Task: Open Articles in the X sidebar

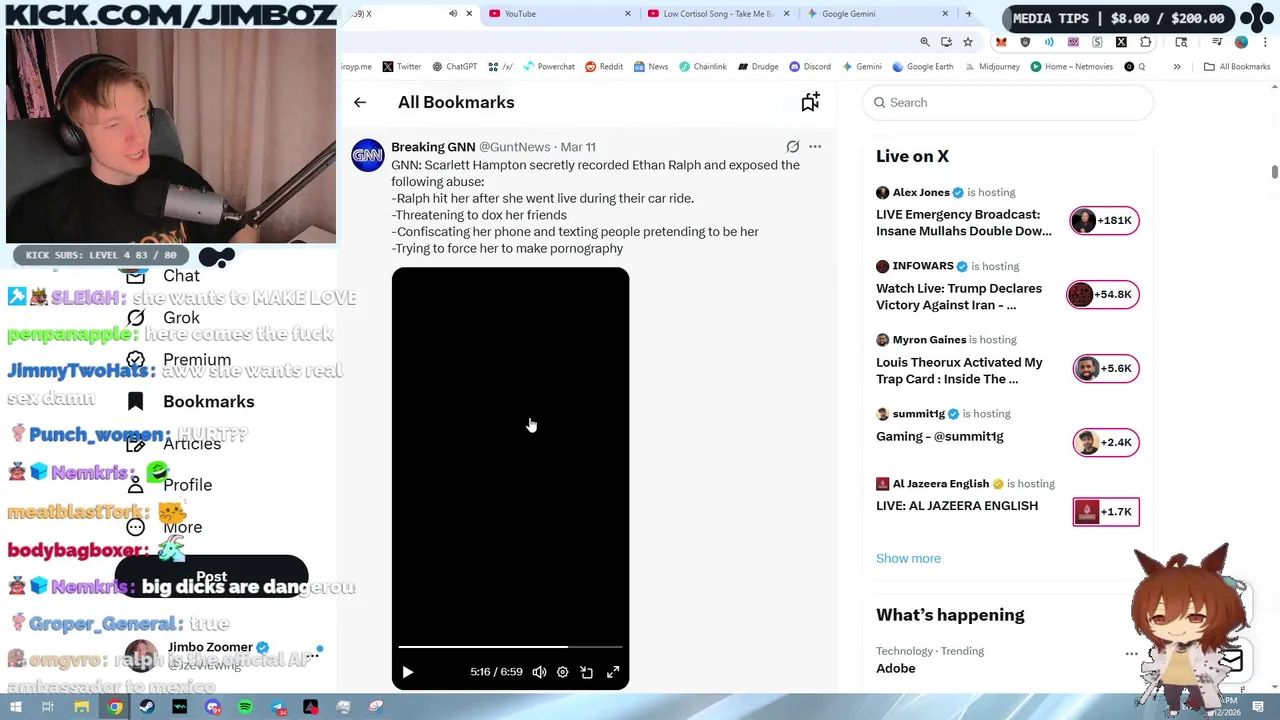Action: [174, 443]
